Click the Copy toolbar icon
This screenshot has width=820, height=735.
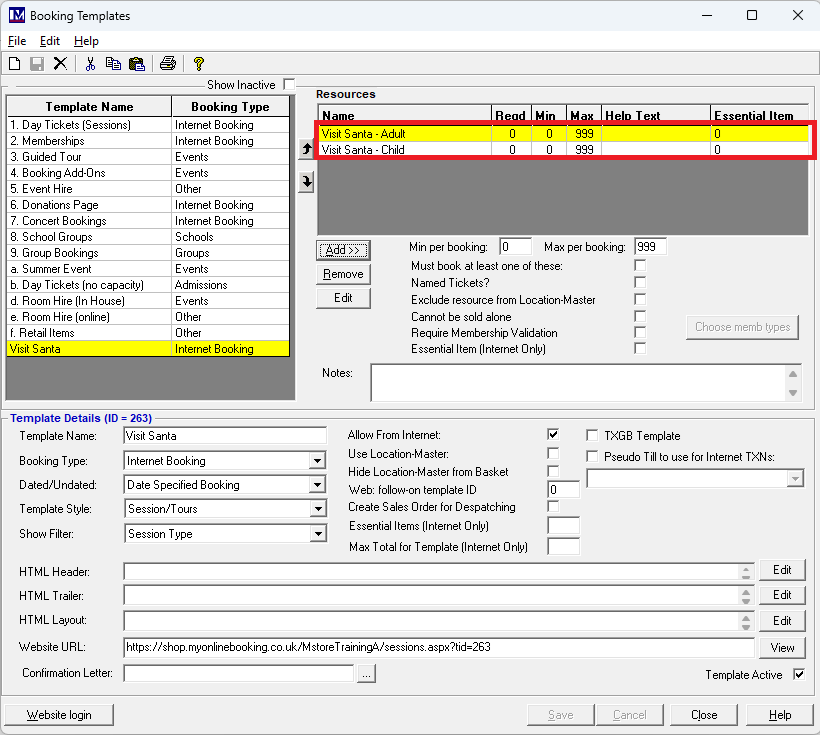pos(113,64)
